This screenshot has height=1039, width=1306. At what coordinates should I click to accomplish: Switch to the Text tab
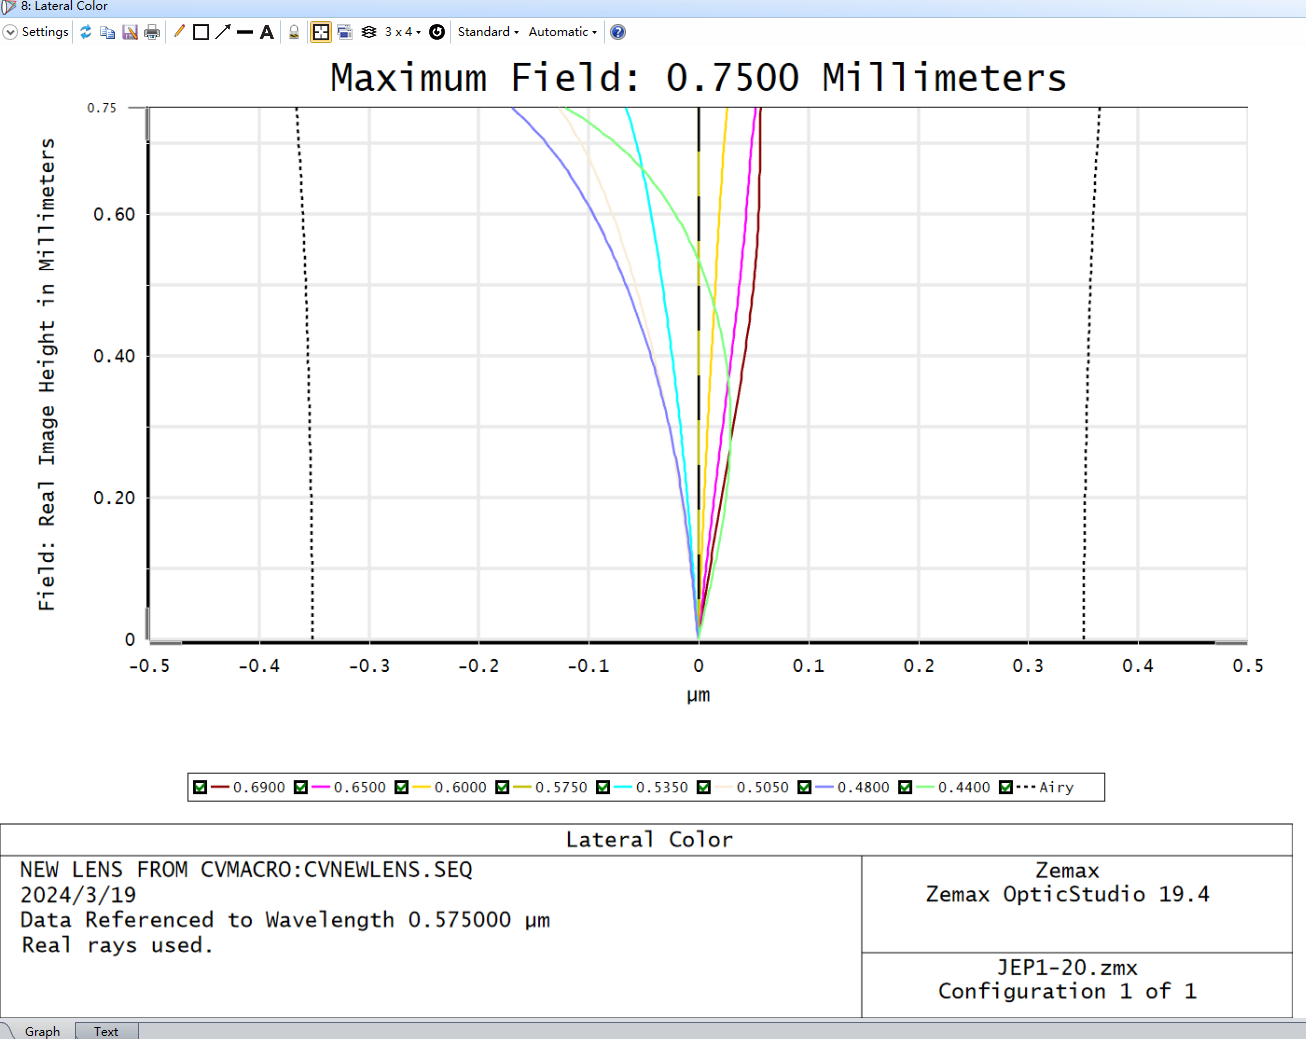pos(106,1031)
